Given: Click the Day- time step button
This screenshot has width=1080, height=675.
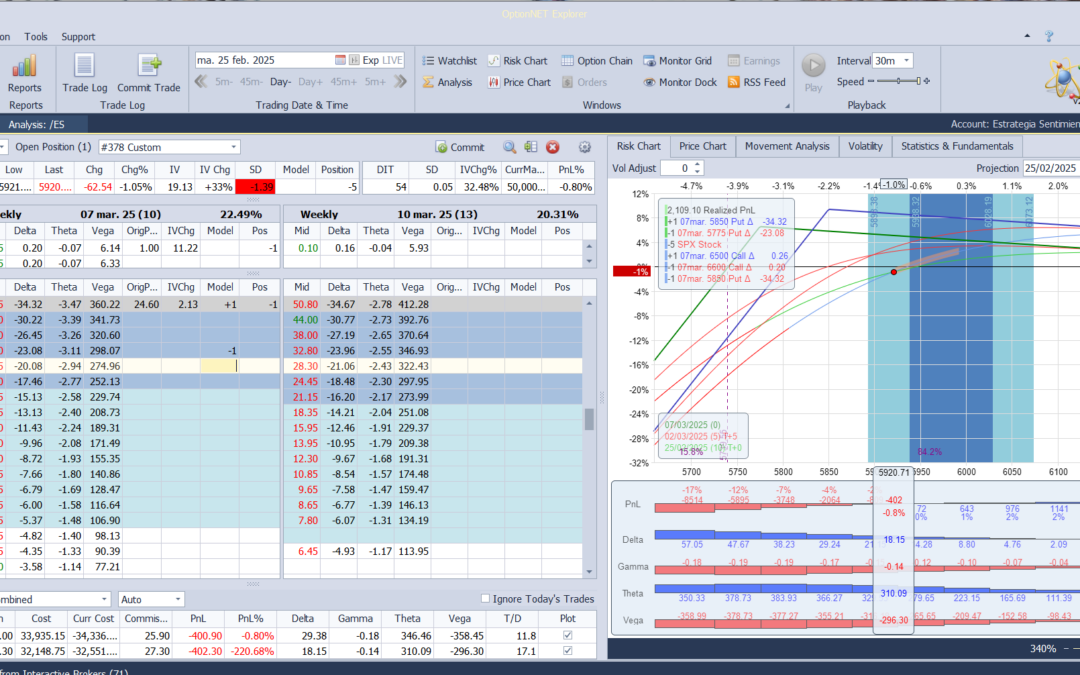Looking at the screenshot, I should click(280, 82).
